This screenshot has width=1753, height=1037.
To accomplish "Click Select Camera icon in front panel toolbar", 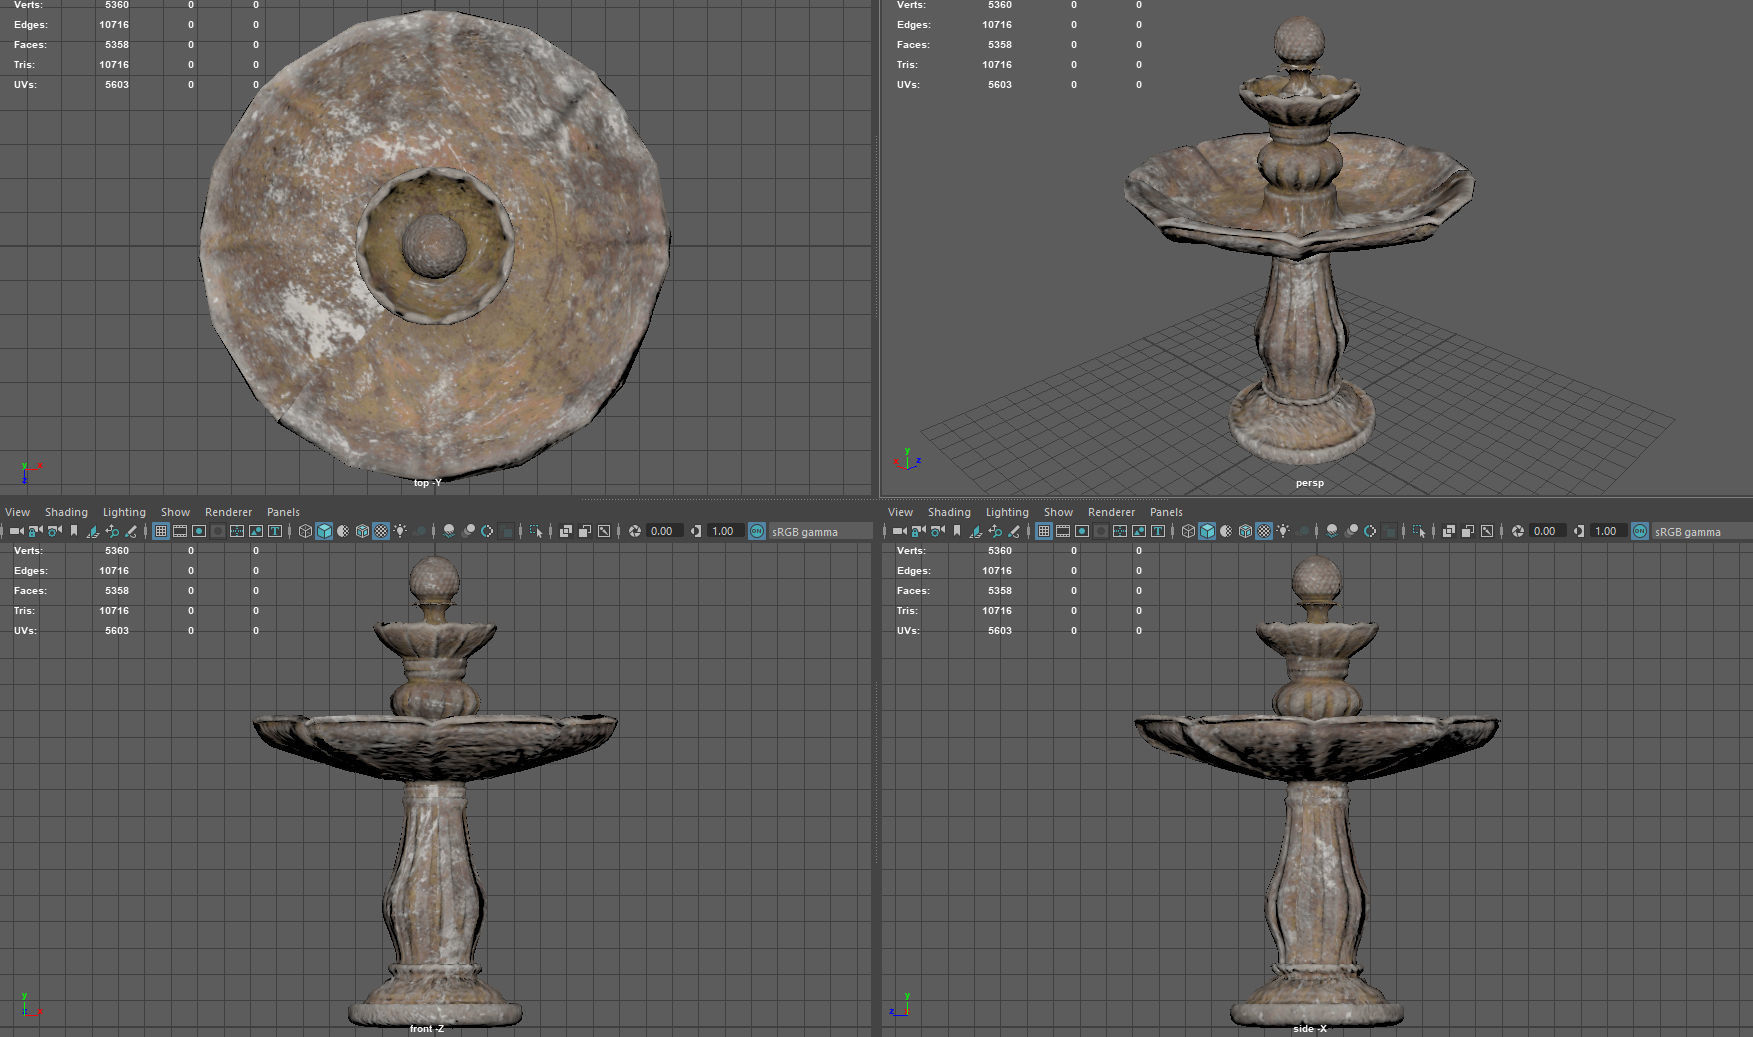I will point(16,531).
